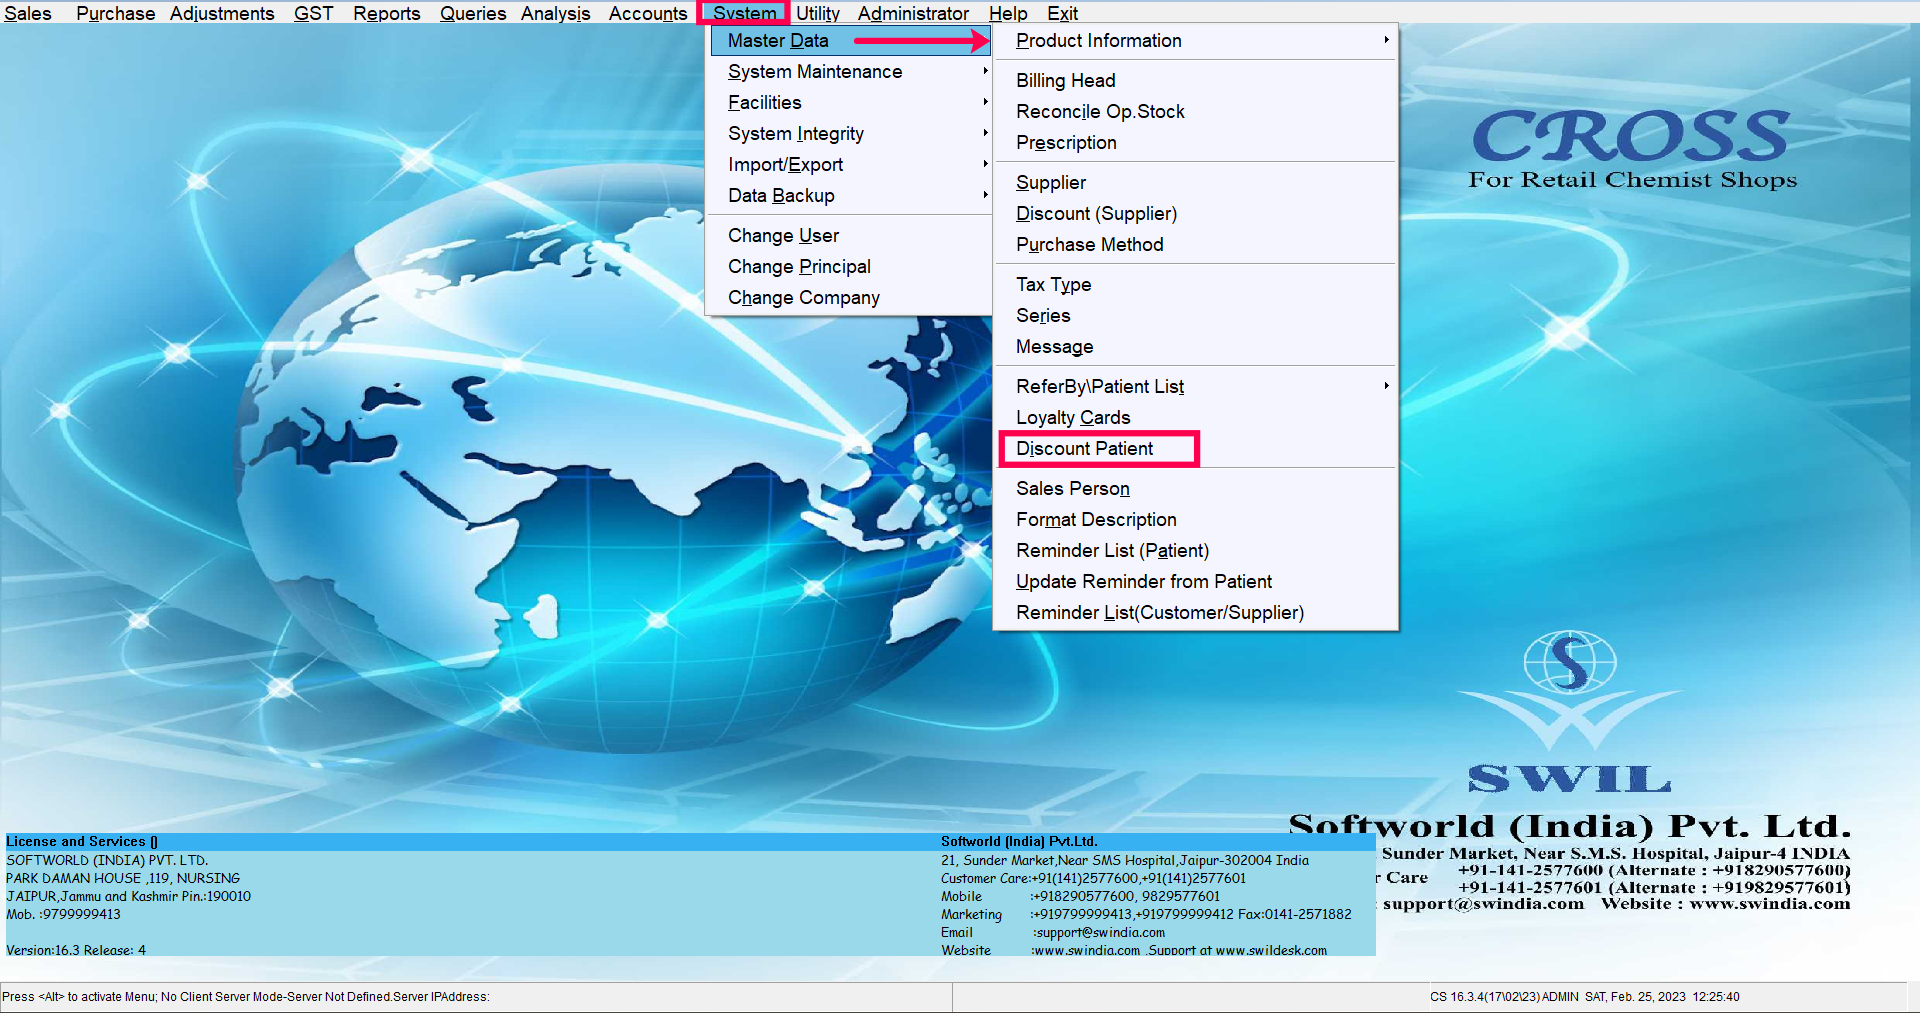The height and width of the screenshot is (1013, 1920).
Task: Open Discount (Supplier) entry
Action: (1196, 214)
